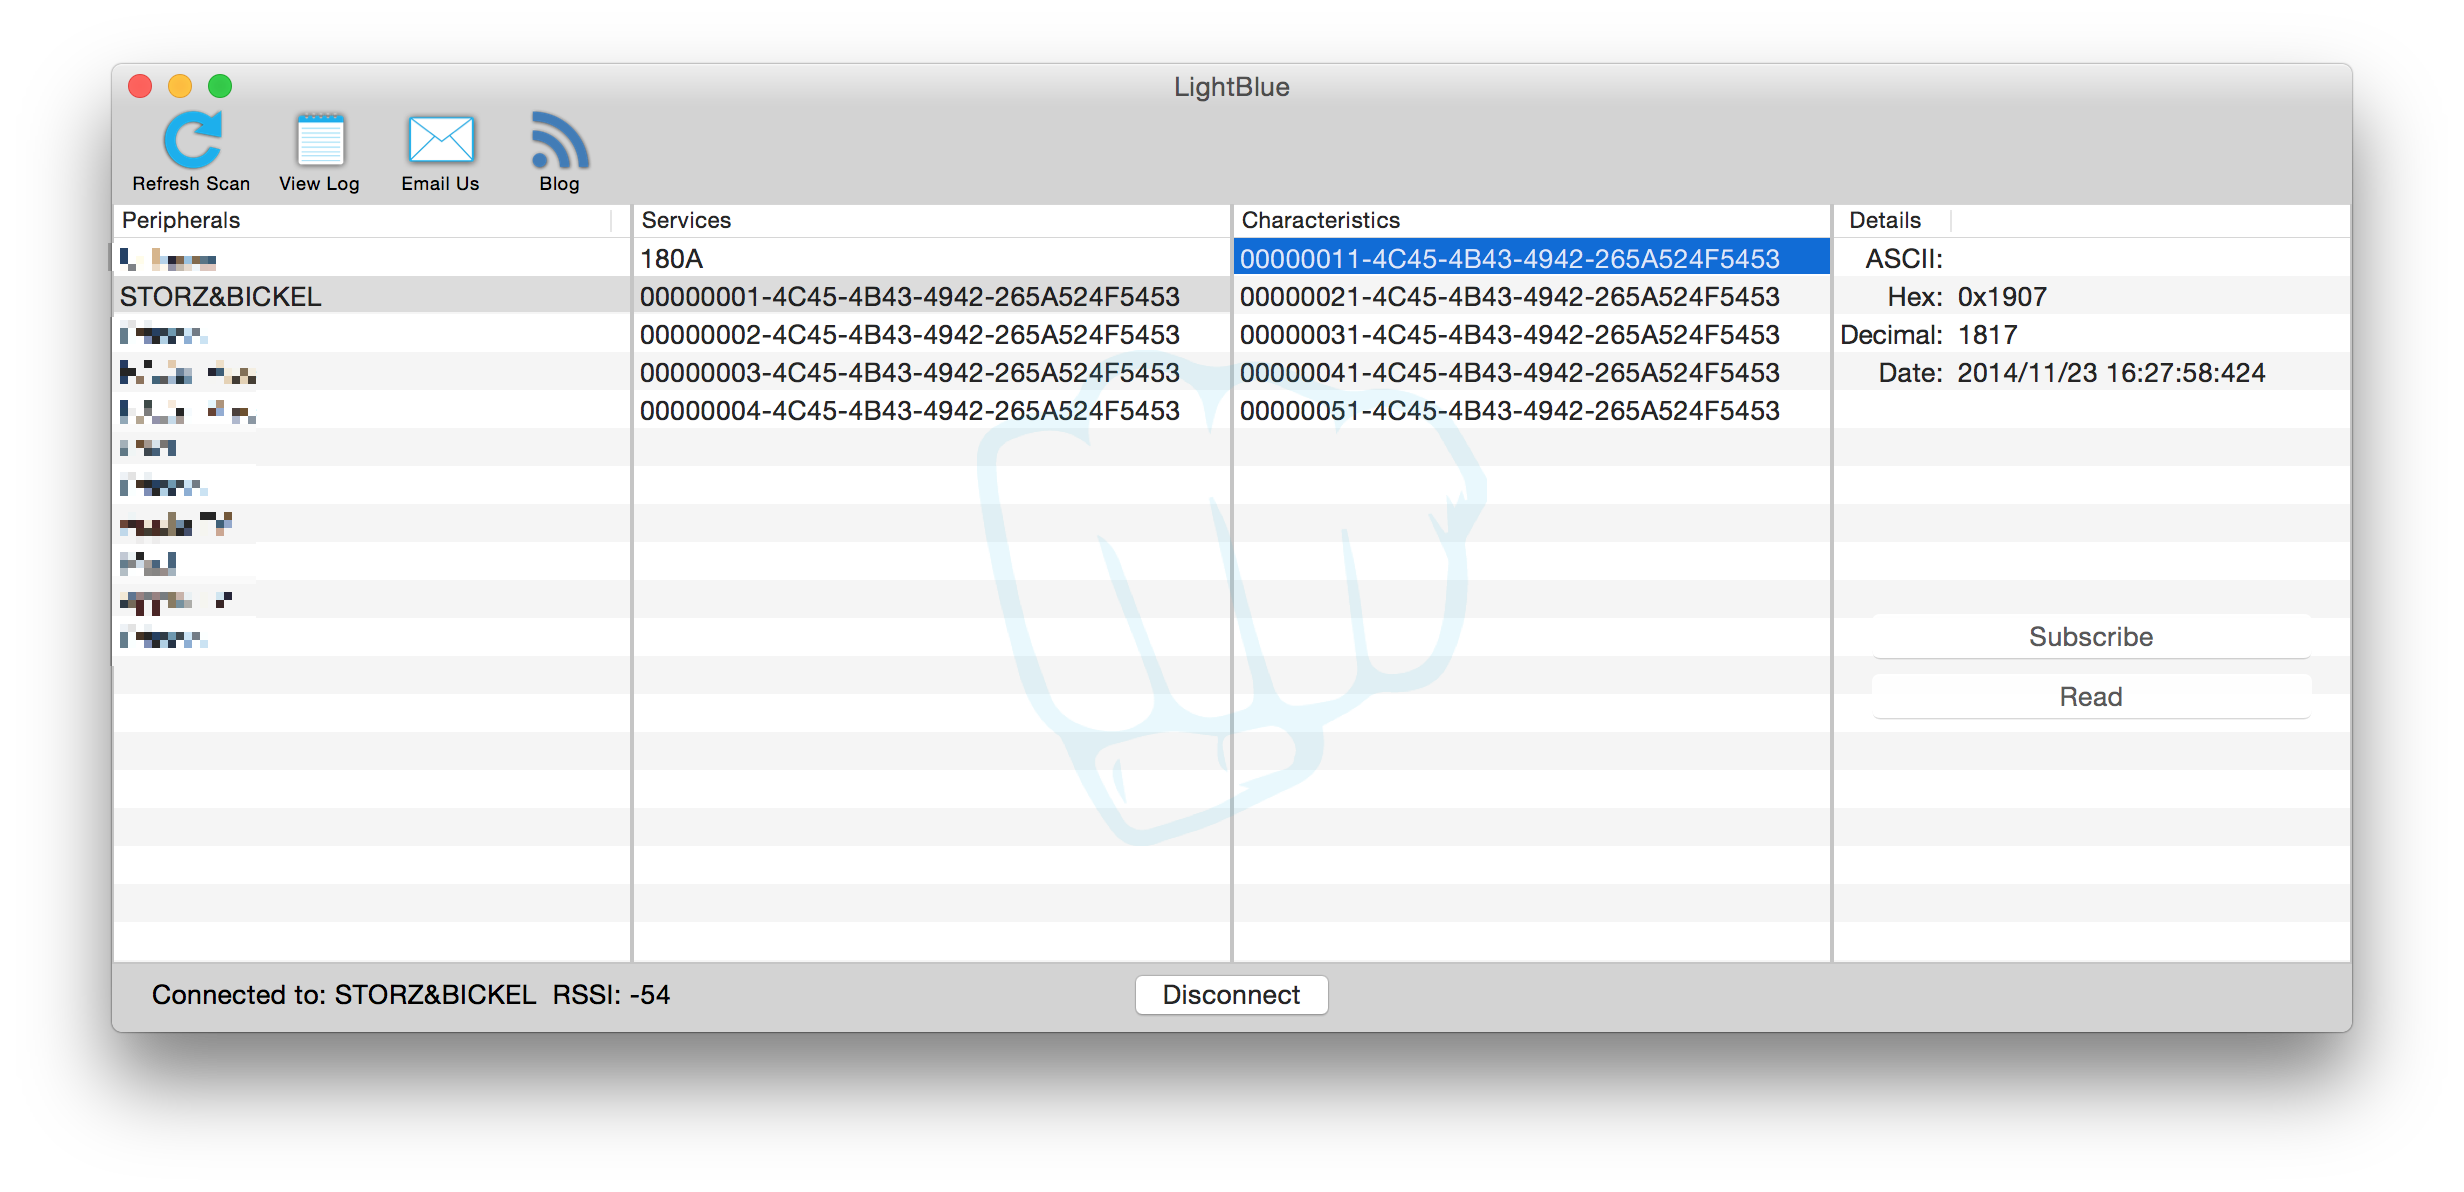Click the Read button

pyautogui.click(x=2091, y=697)
